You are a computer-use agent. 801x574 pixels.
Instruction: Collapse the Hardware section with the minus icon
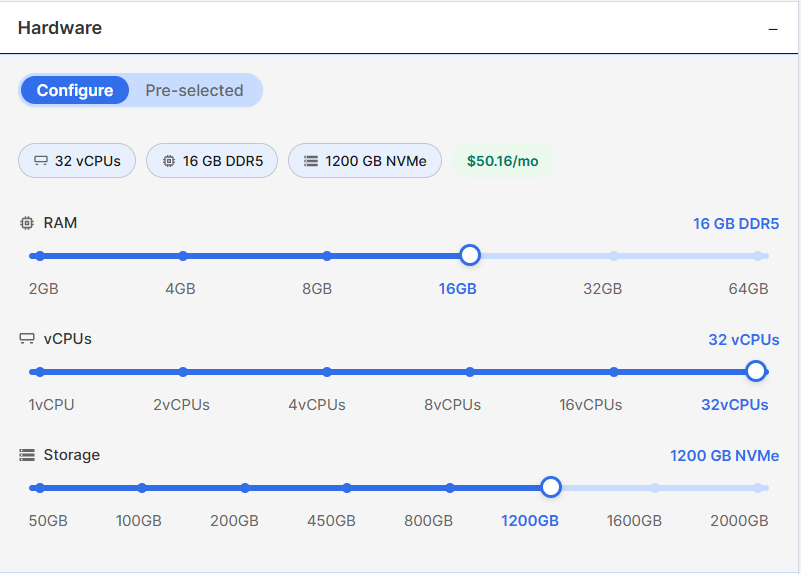[773, 29]
